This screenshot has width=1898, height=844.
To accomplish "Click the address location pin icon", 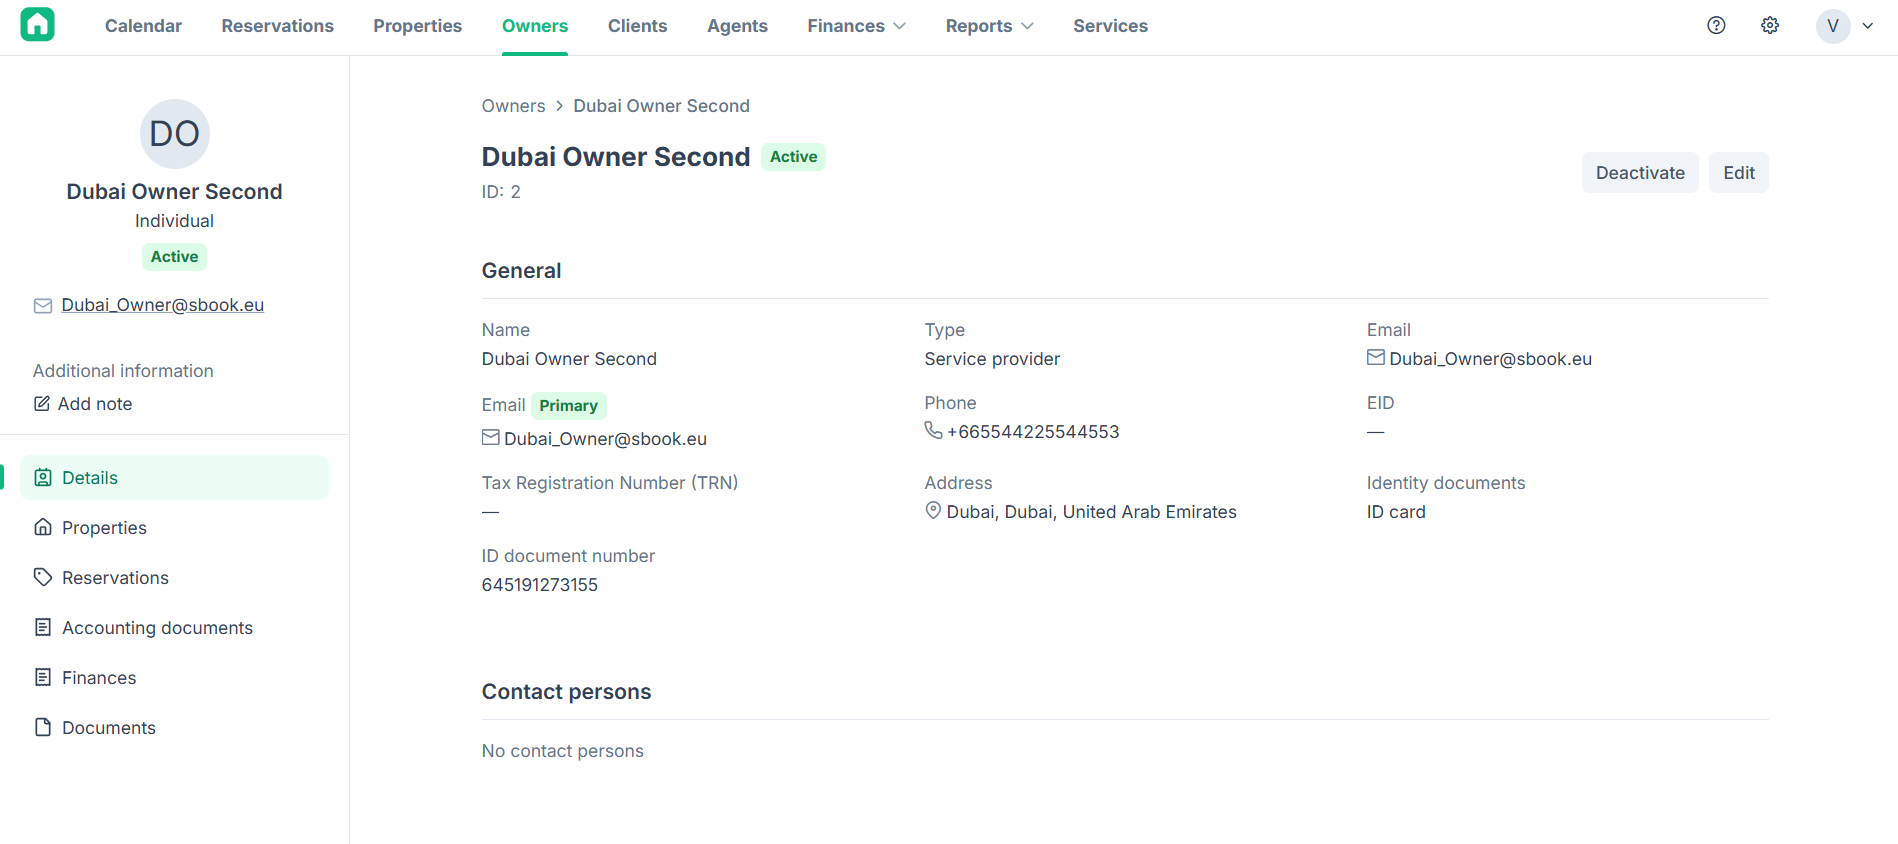I will (x=933, y=511).
